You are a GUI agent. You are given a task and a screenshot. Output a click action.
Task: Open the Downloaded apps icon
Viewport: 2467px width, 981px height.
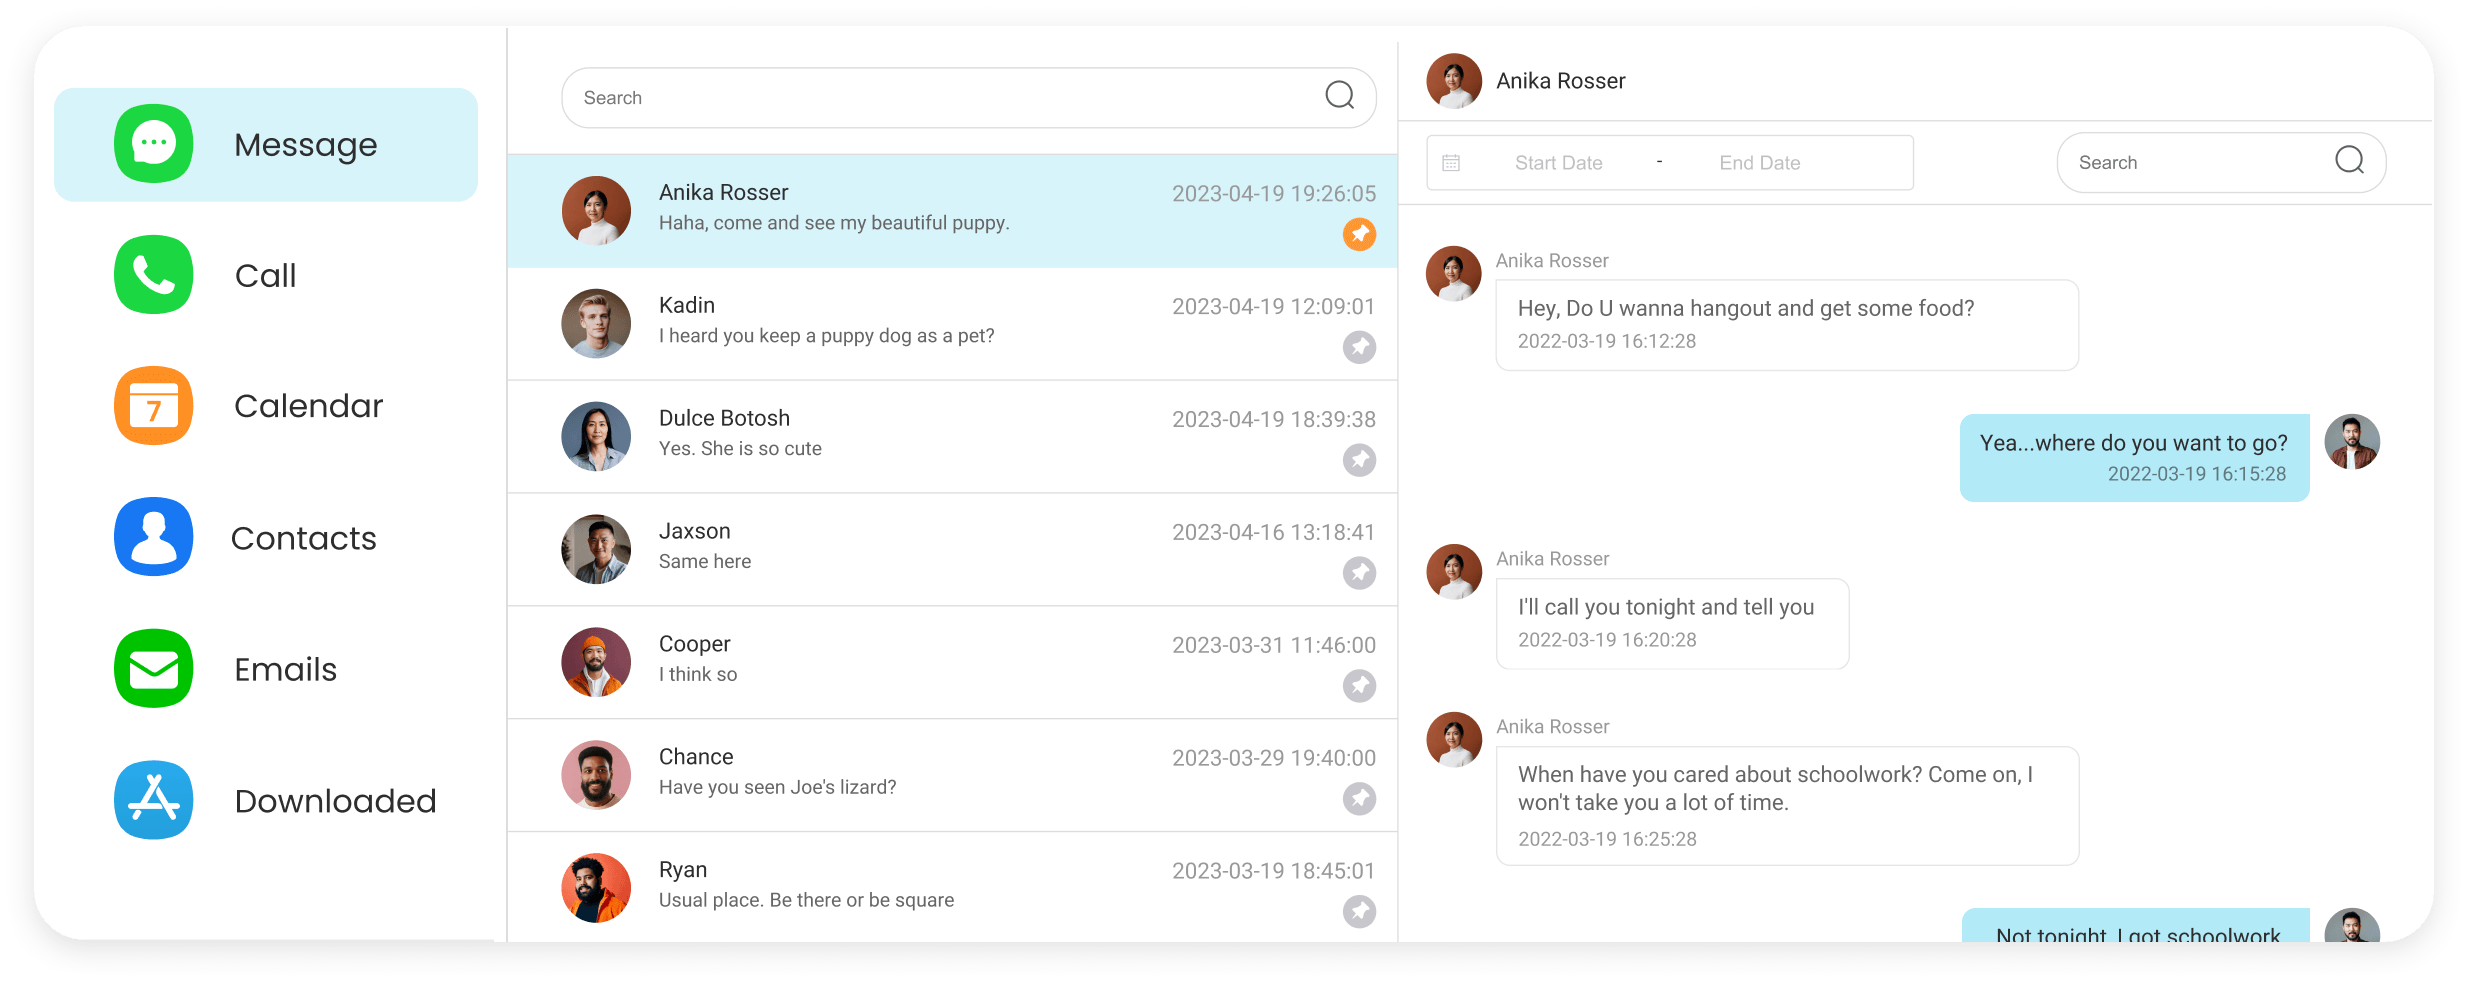click(x=152, y=799)
